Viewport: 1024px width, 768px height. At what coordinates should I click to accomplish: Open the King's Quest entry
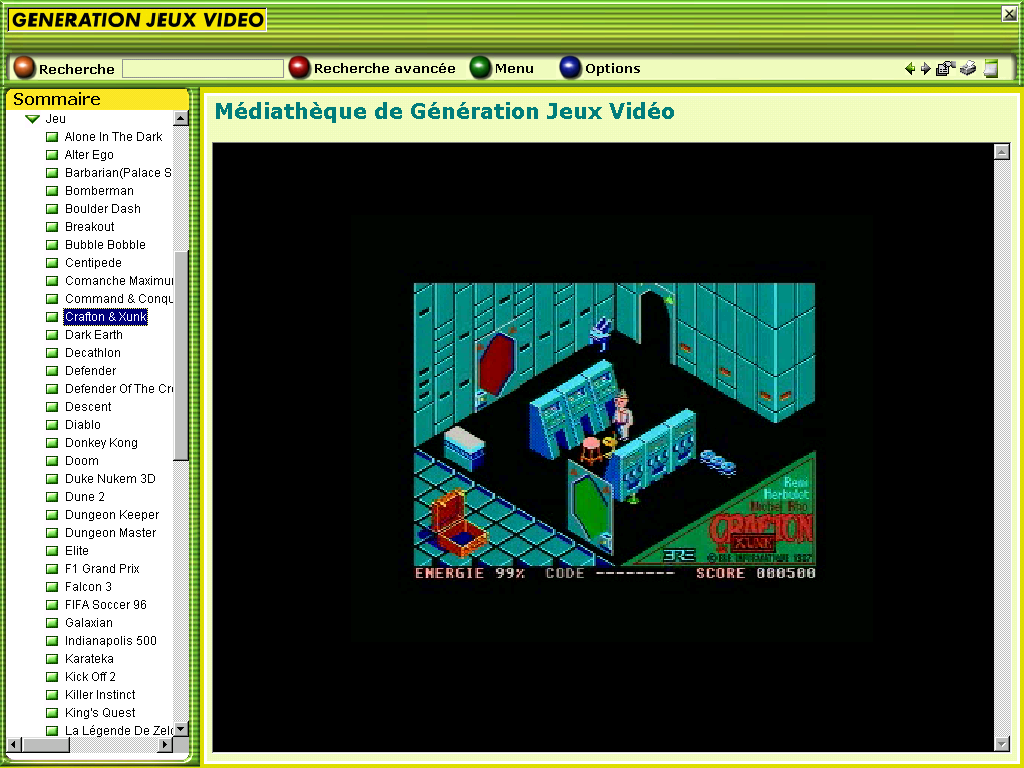coord(99,713)
